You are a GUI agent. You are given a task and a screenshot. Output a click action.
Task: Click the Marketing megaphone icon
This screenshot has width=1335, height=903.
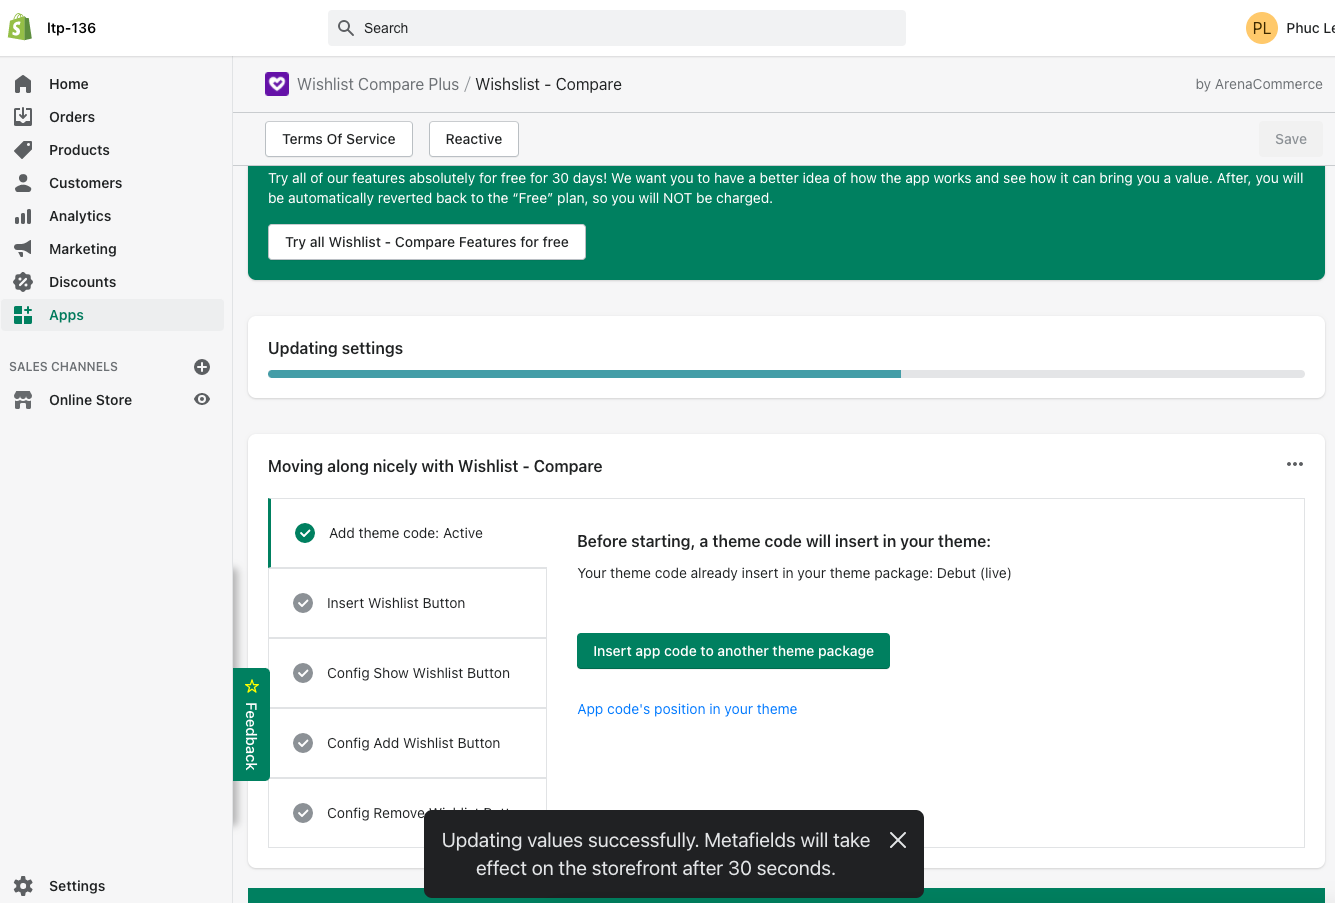click(x=23, y=249)
